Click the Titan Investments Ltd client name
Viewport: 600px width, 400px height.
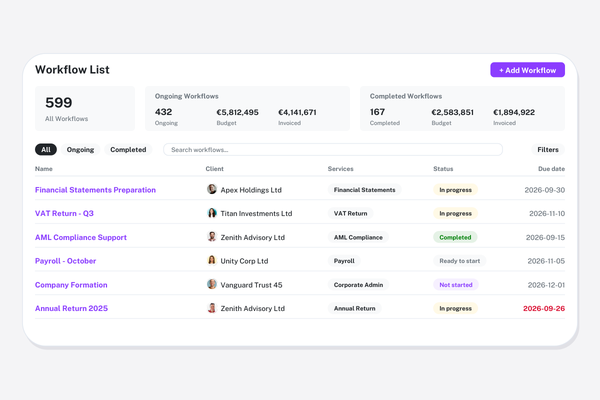coord(256,214)
